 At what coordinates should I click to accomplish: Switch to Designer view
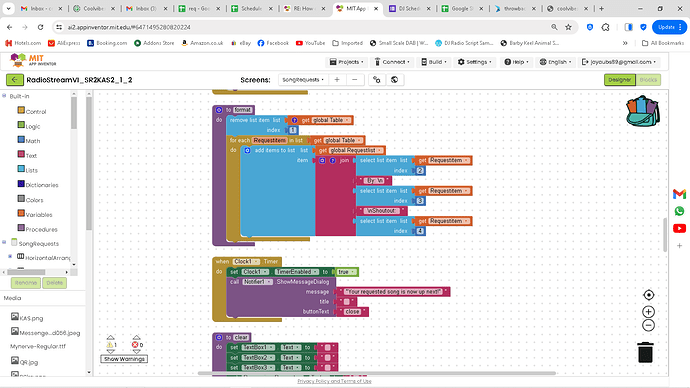(620, 80)
